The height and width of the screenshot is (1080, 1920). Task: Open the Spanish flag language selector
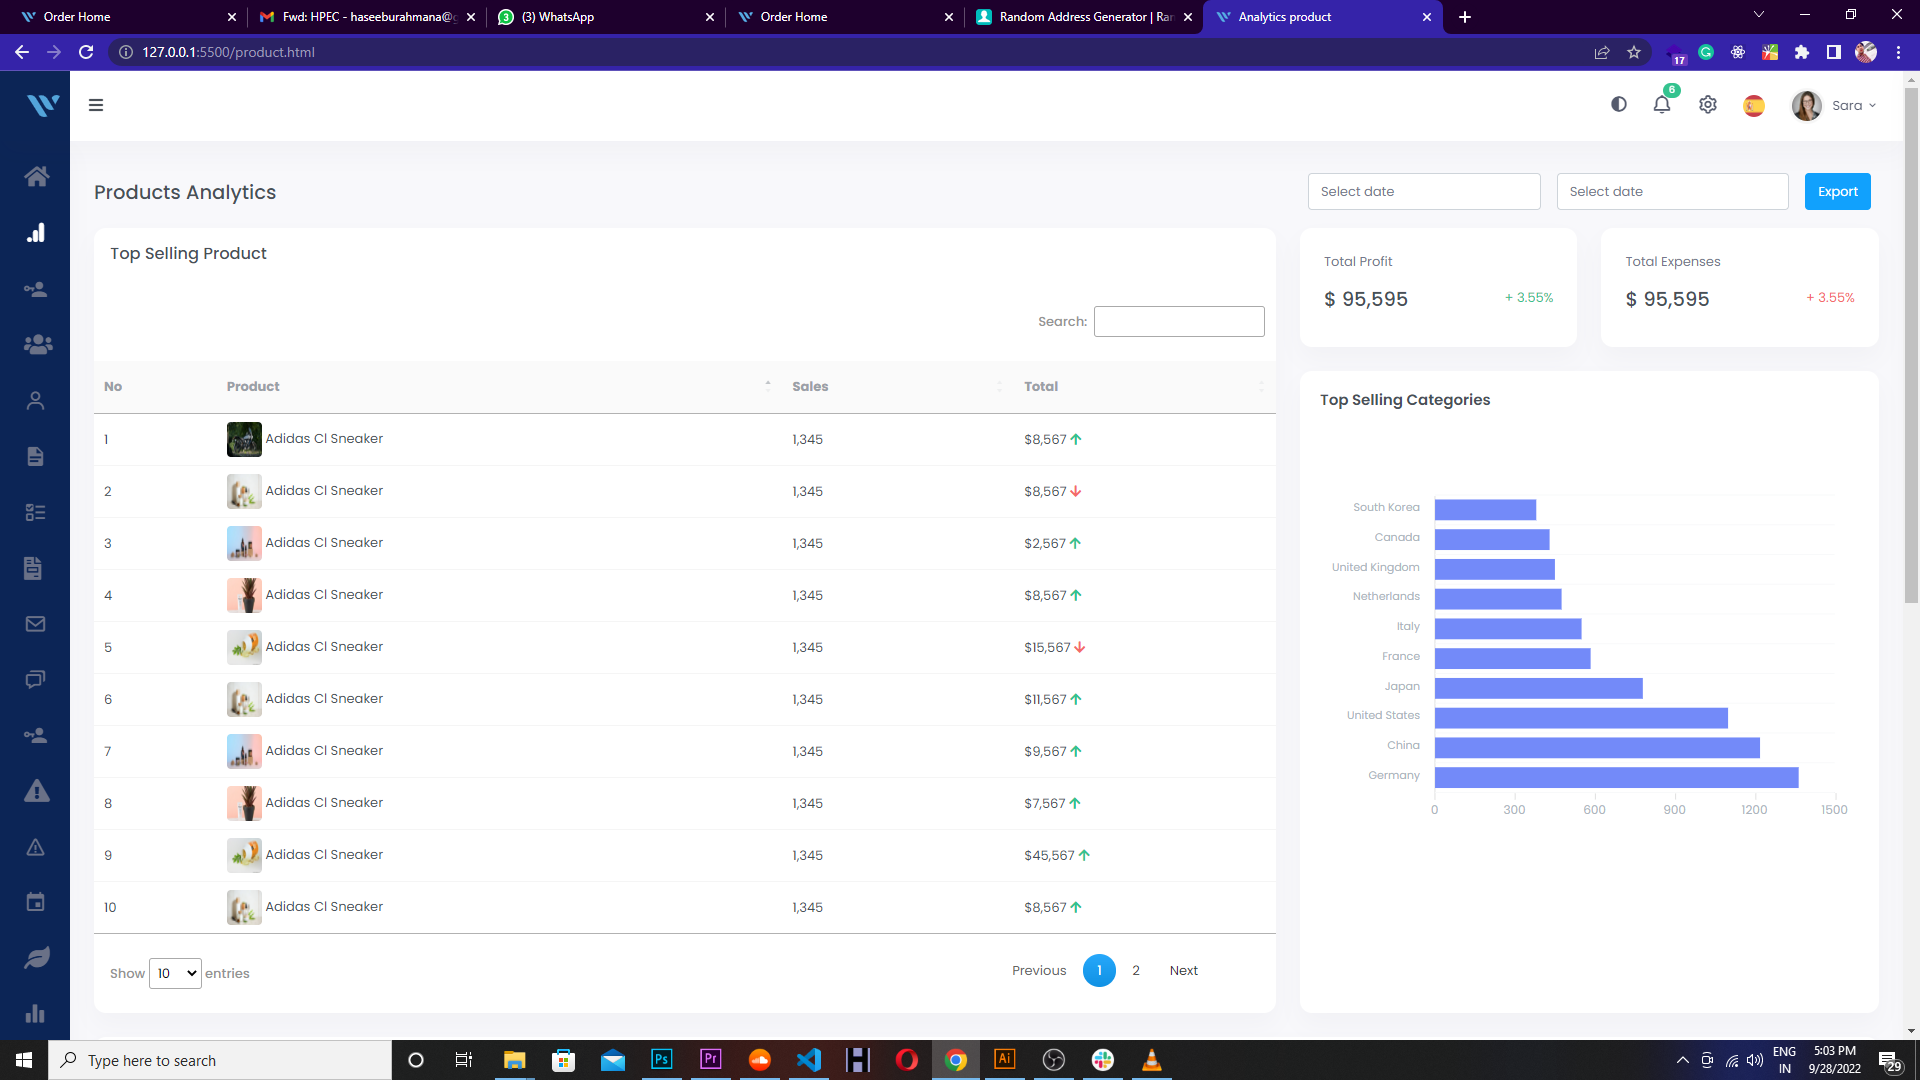1754,106
